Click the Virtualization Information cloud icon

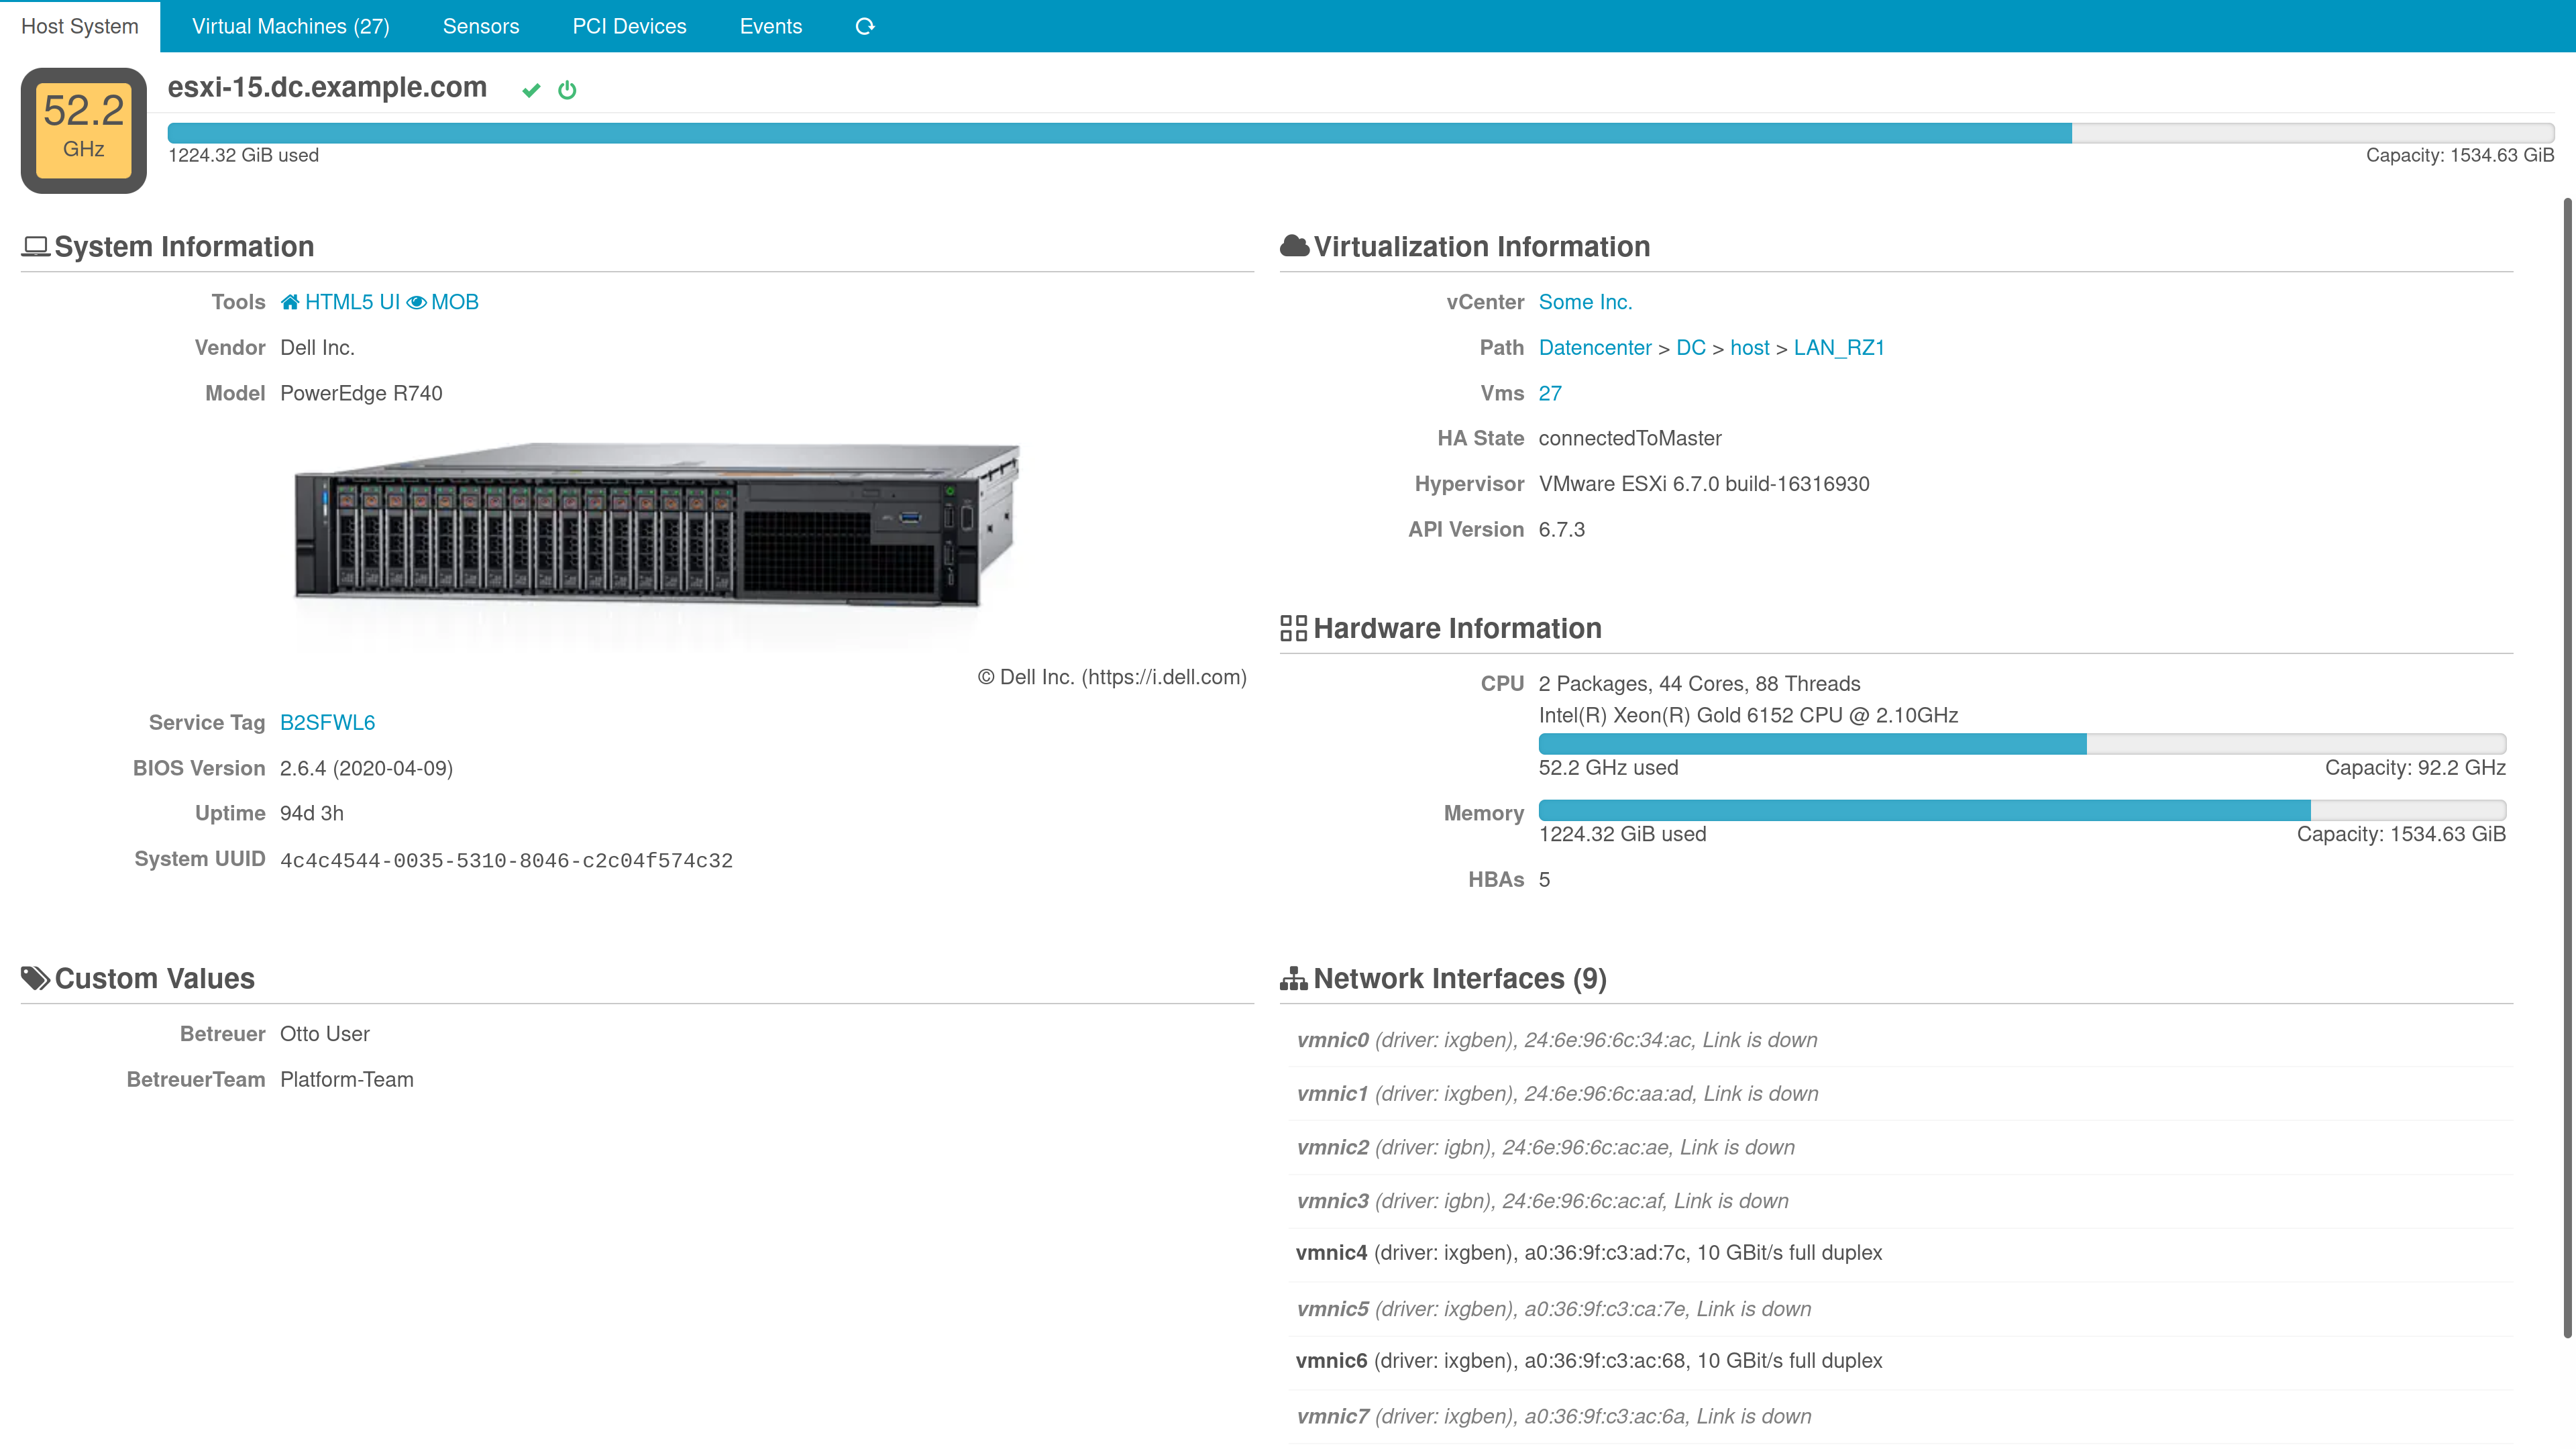click(x=1294, y=246)
